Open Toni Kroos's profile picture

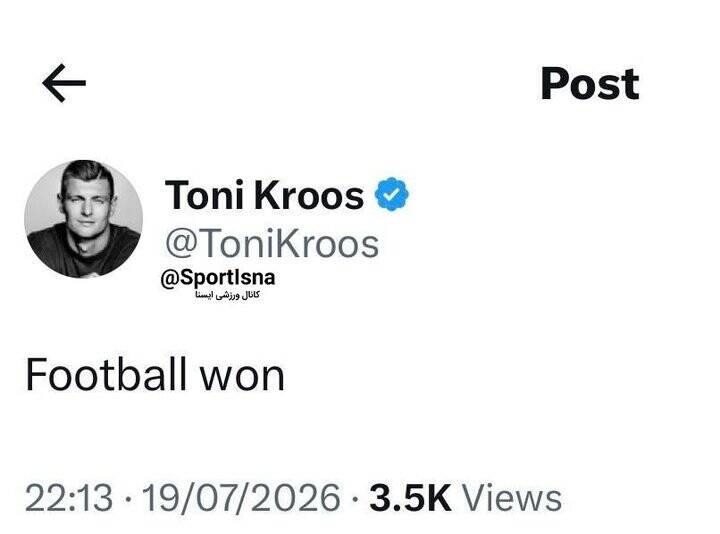point(84,219)
